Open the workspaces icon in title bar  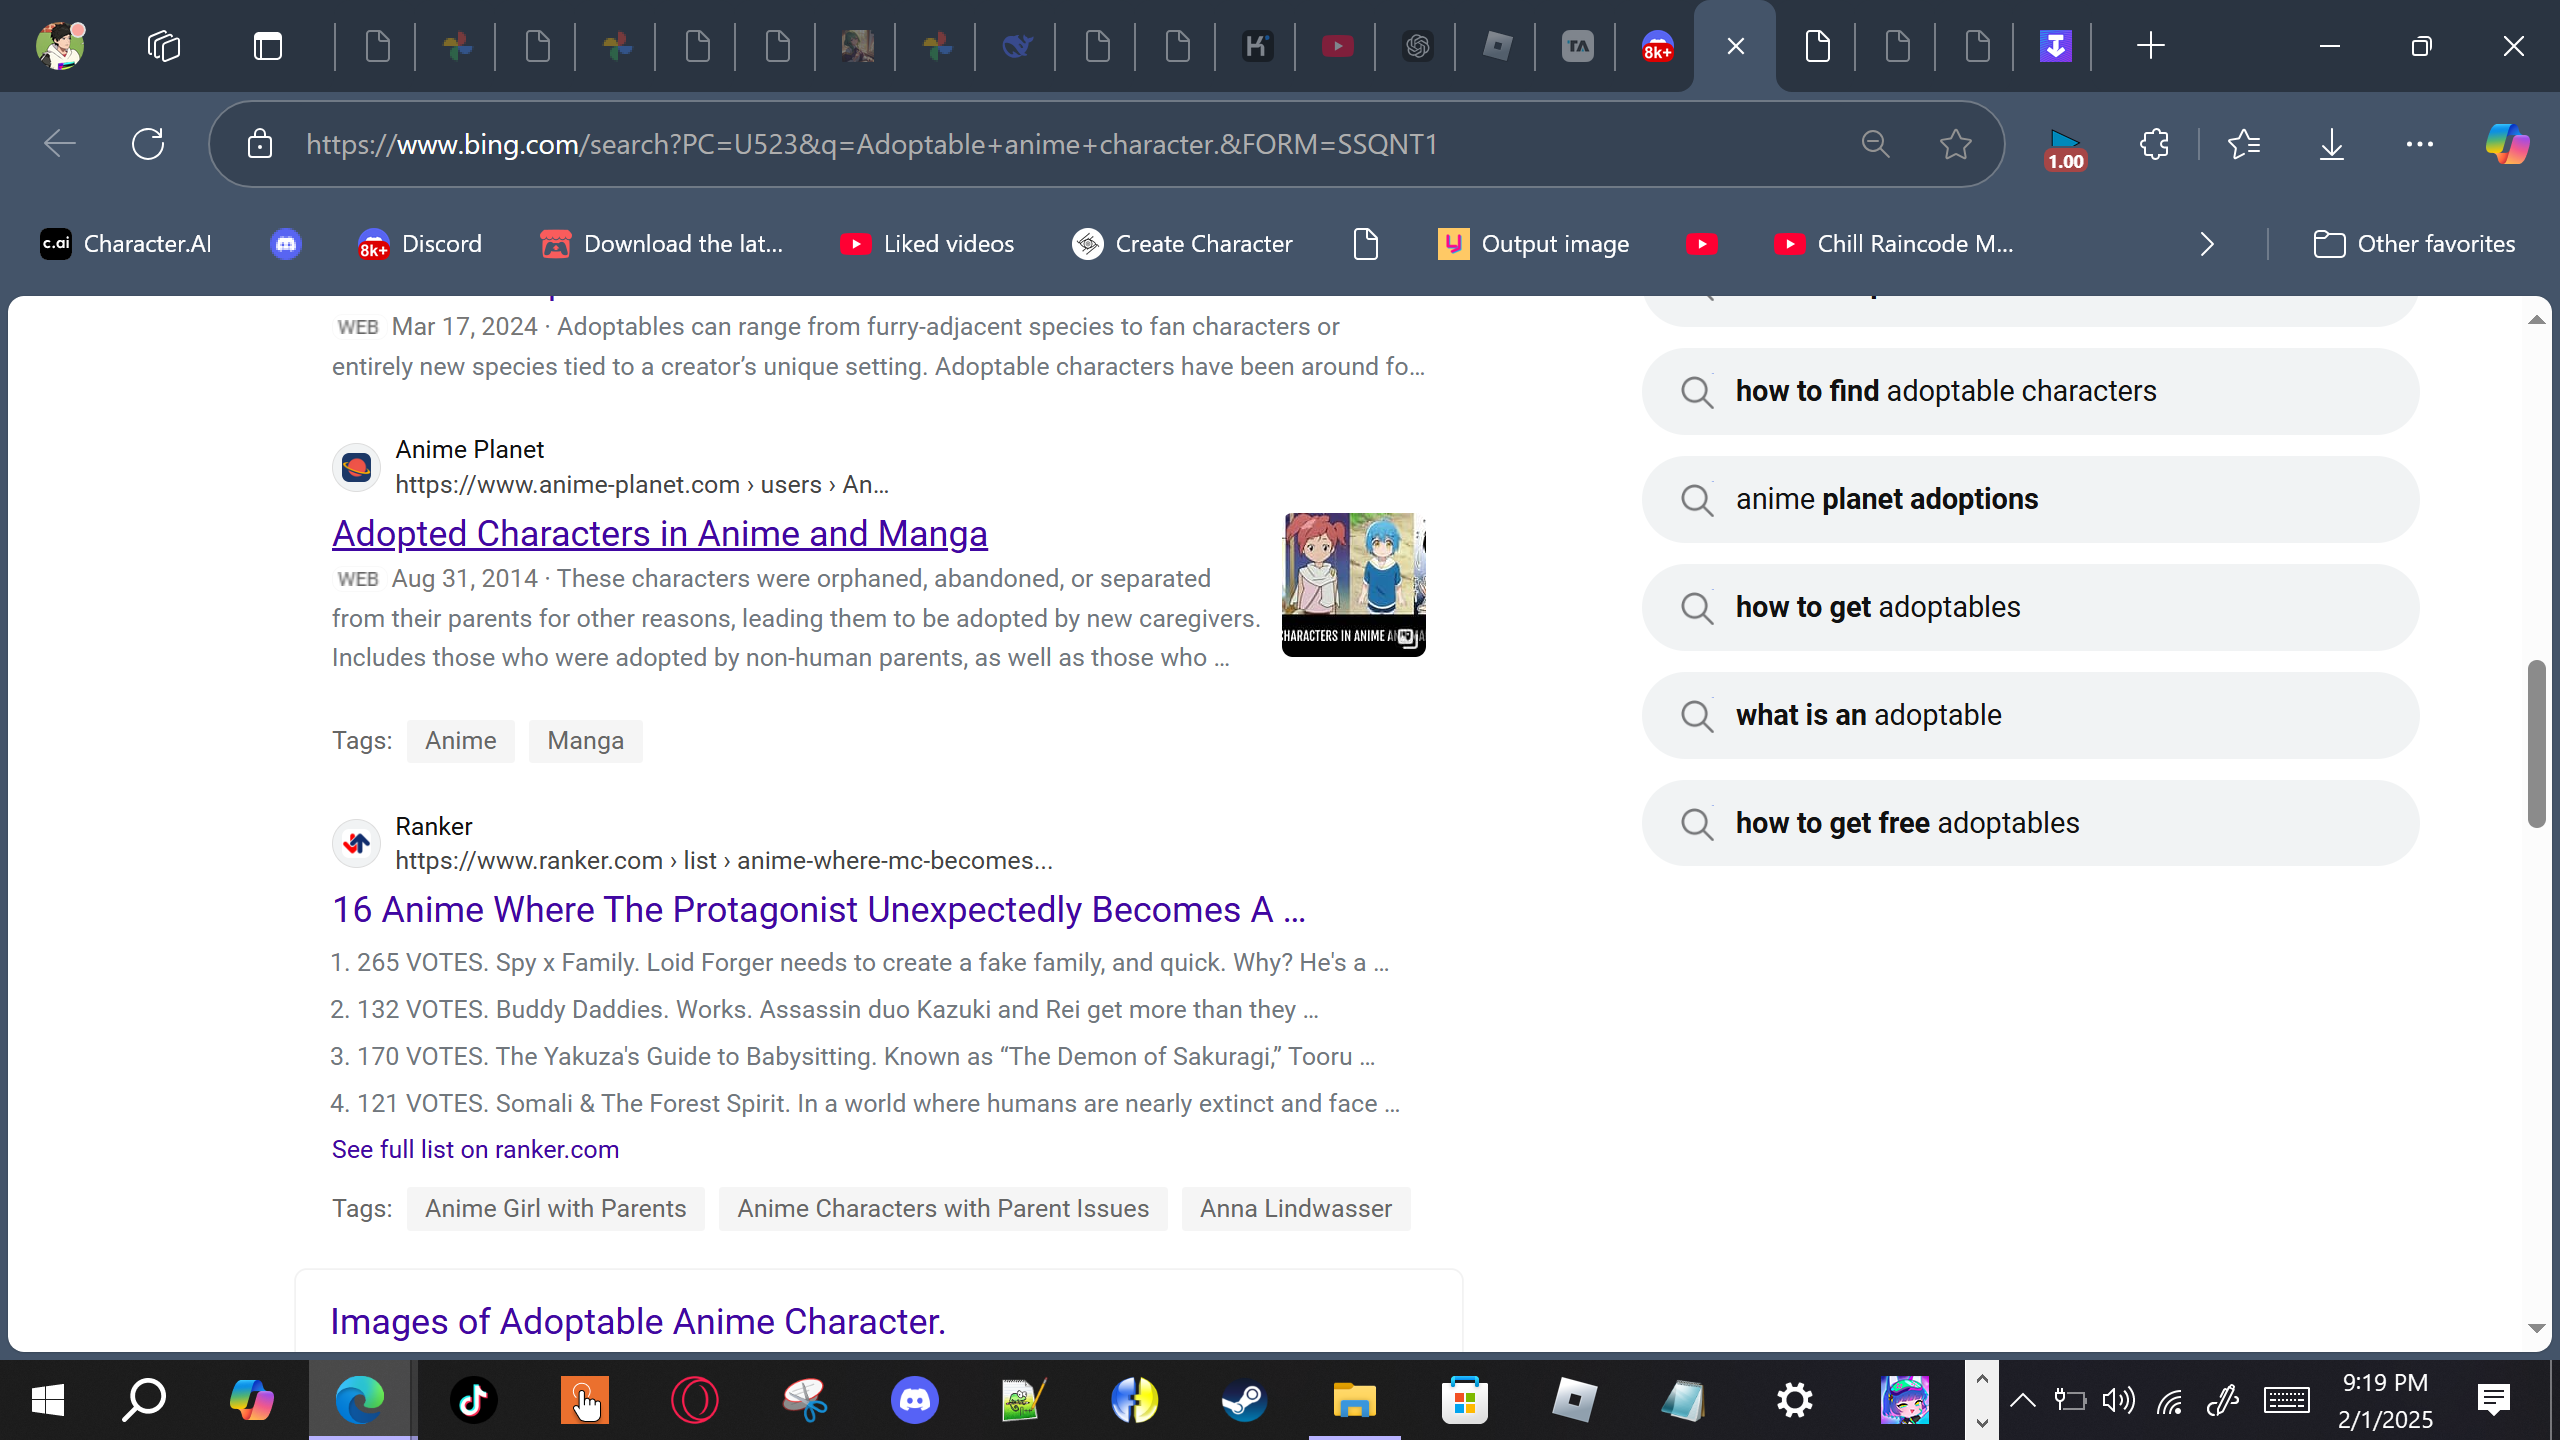pos(163,46)
